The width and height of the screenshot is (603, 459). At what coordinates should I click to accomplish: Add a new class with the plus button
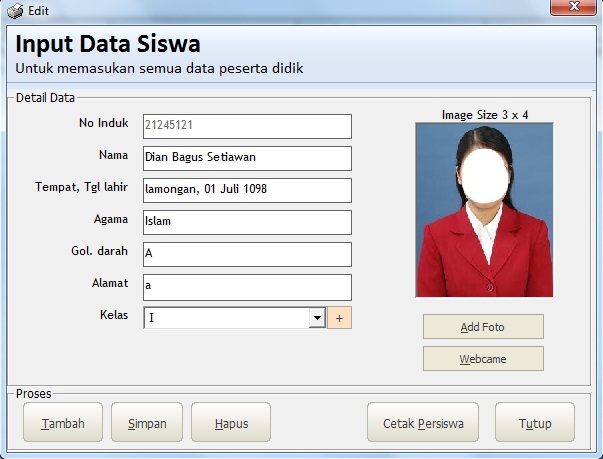339,318
